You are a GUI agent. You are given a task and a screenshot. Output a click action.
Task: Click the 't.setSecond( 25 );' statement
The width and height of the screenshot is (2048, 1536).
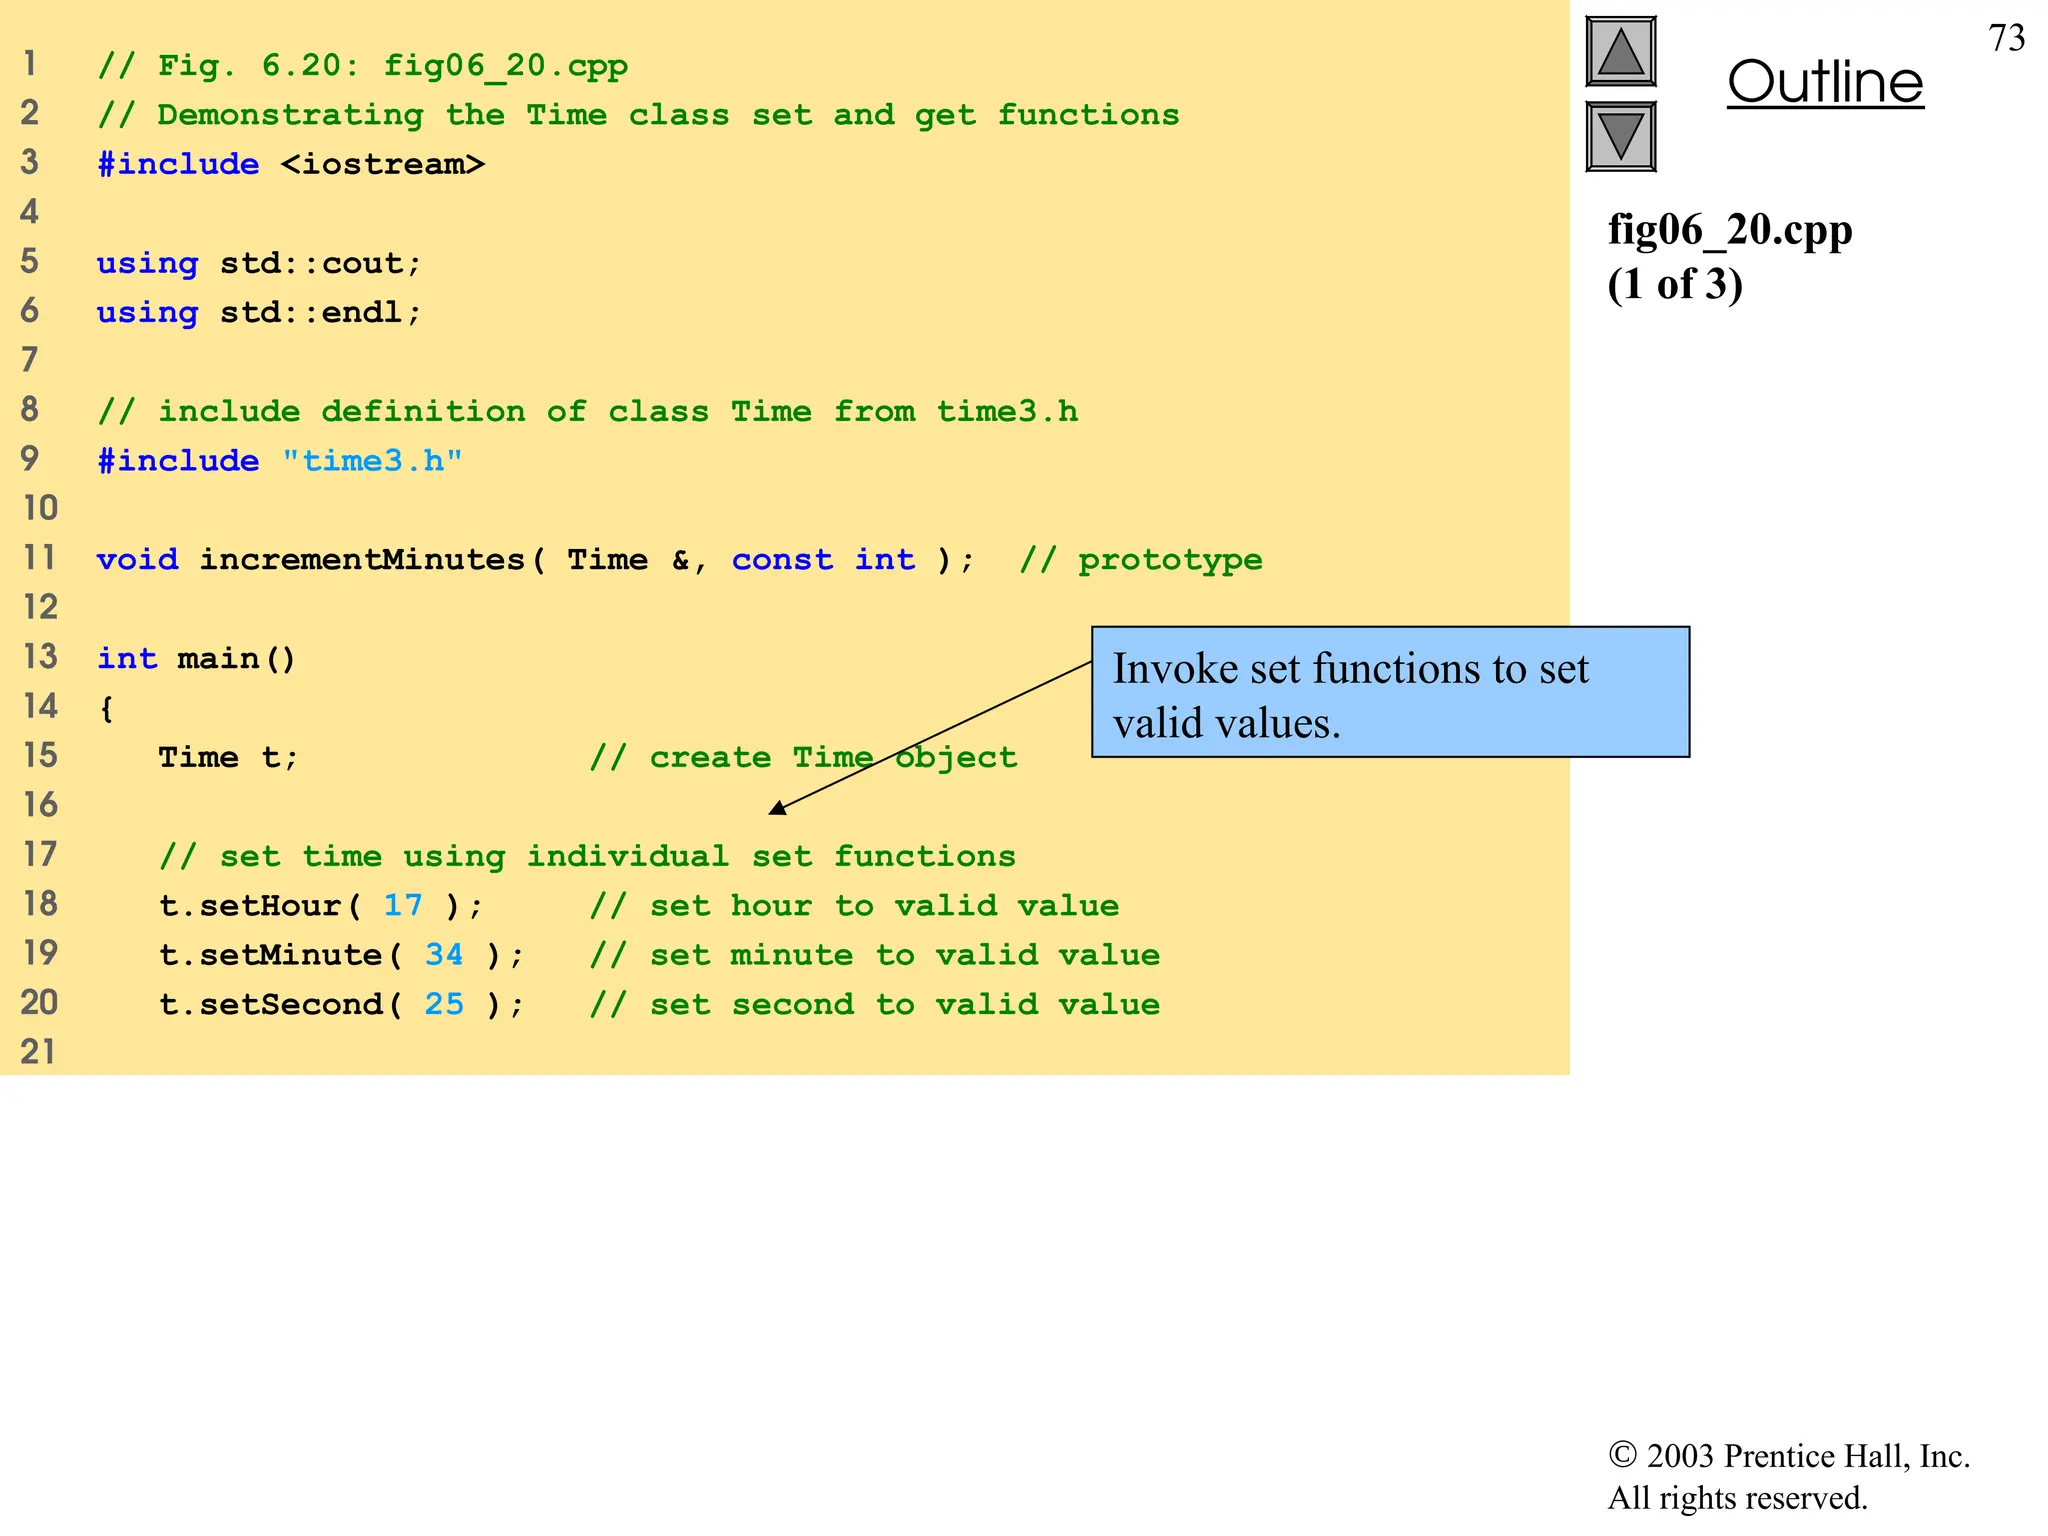pos(341,1005)
